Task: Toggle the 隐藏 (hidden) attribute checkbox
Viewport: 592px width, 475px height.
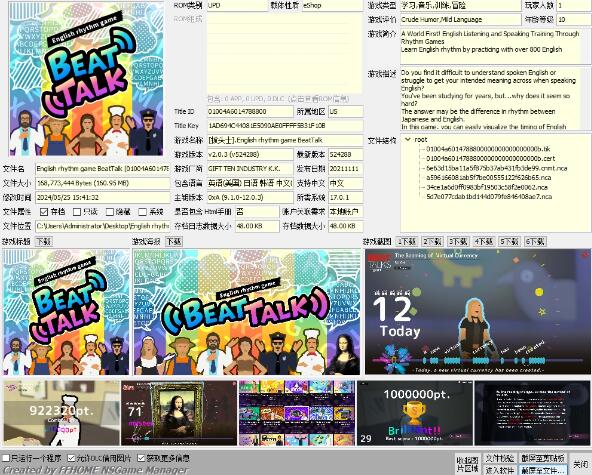Action: coord(110,212)
